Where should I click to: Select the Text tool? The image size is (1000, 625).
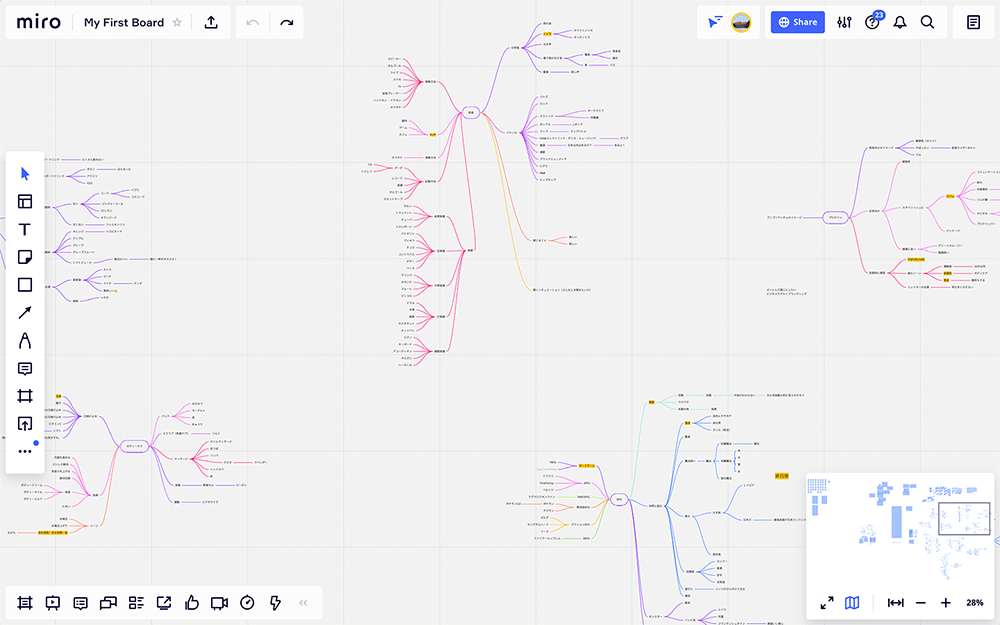(x=25, y=229)
